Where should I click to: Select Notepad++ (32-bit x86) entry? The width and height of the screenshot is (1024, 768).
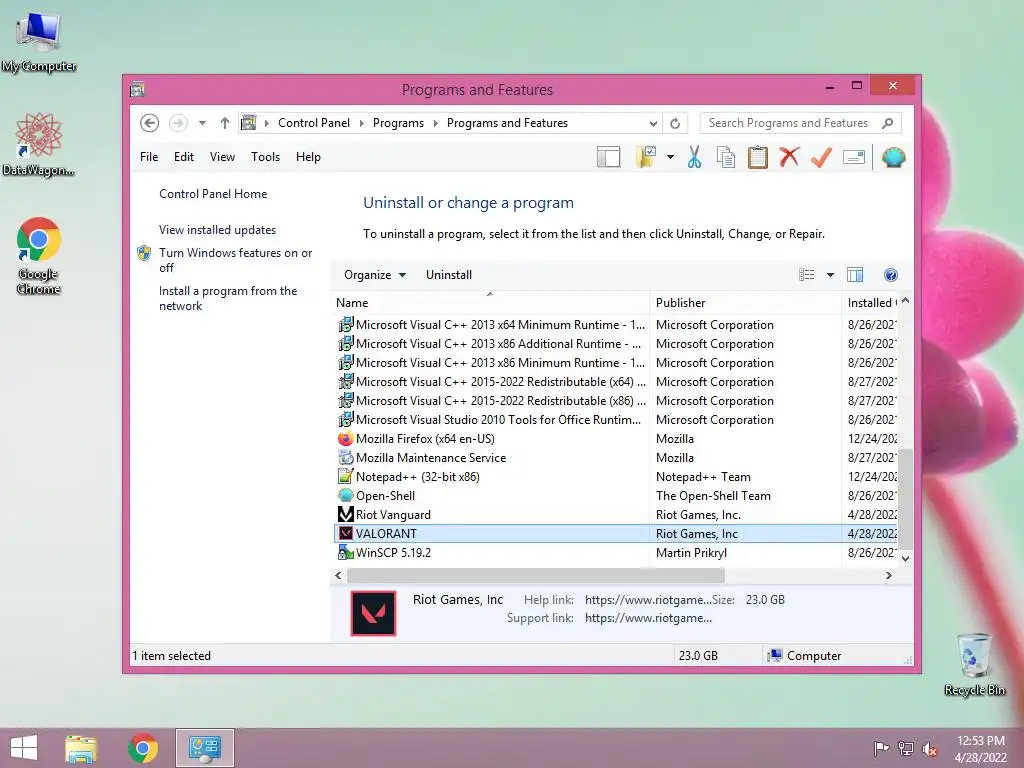(x=616, y=477)
